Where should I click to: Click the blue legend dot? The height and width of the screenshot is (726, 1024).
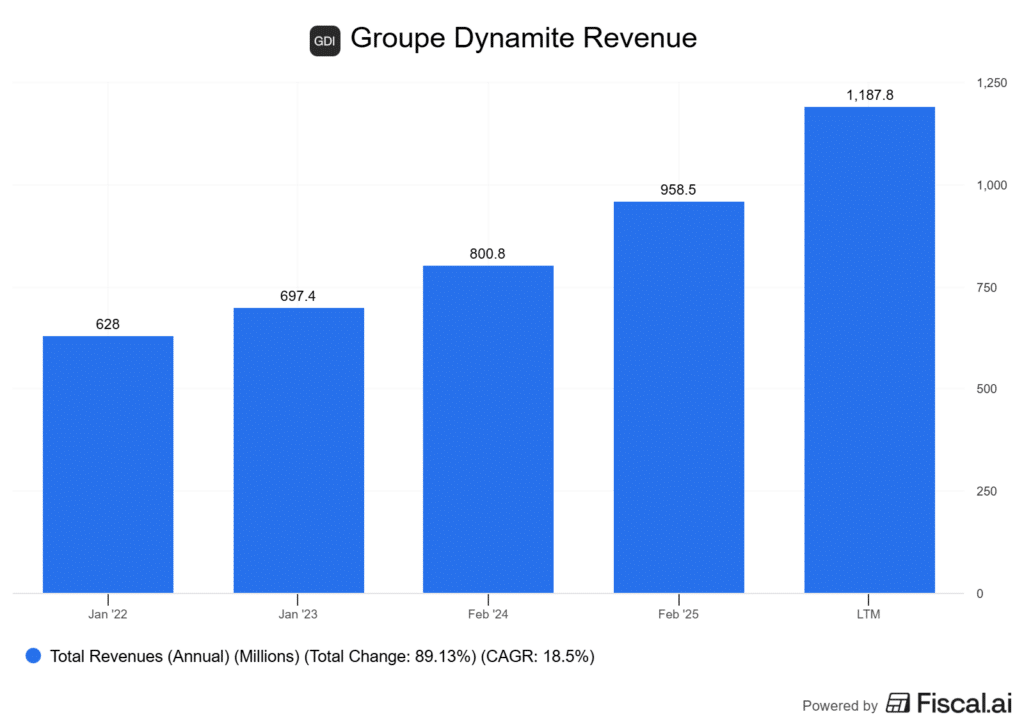coord(33,656)
